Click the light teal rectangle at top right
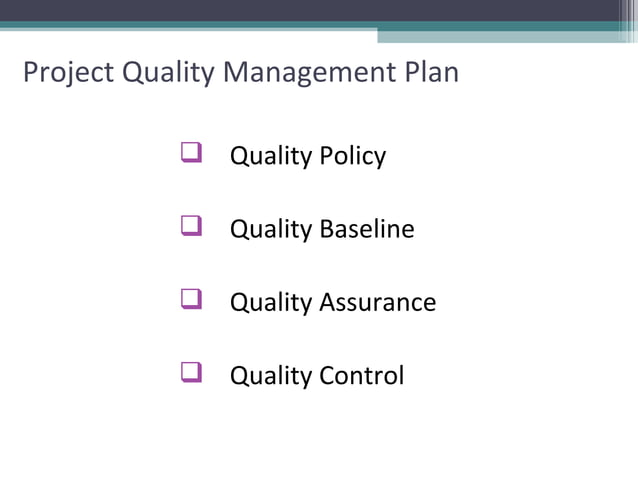This screenshot has height=478, width=638. [500, 37]
